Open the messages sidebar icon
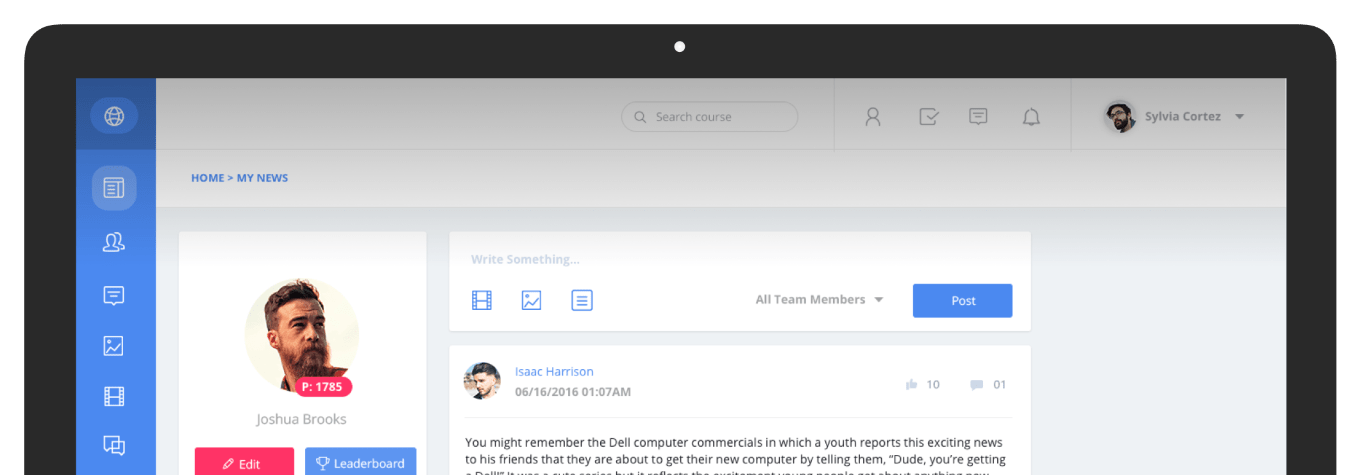 114,295
